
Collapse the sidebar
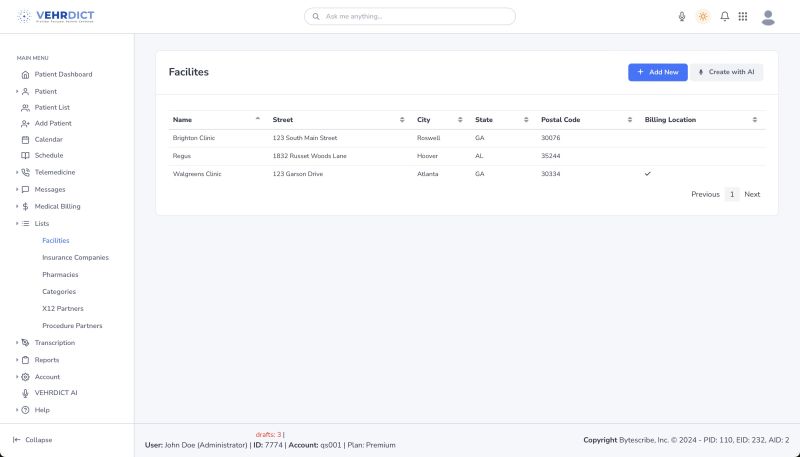tap(32, 439)
